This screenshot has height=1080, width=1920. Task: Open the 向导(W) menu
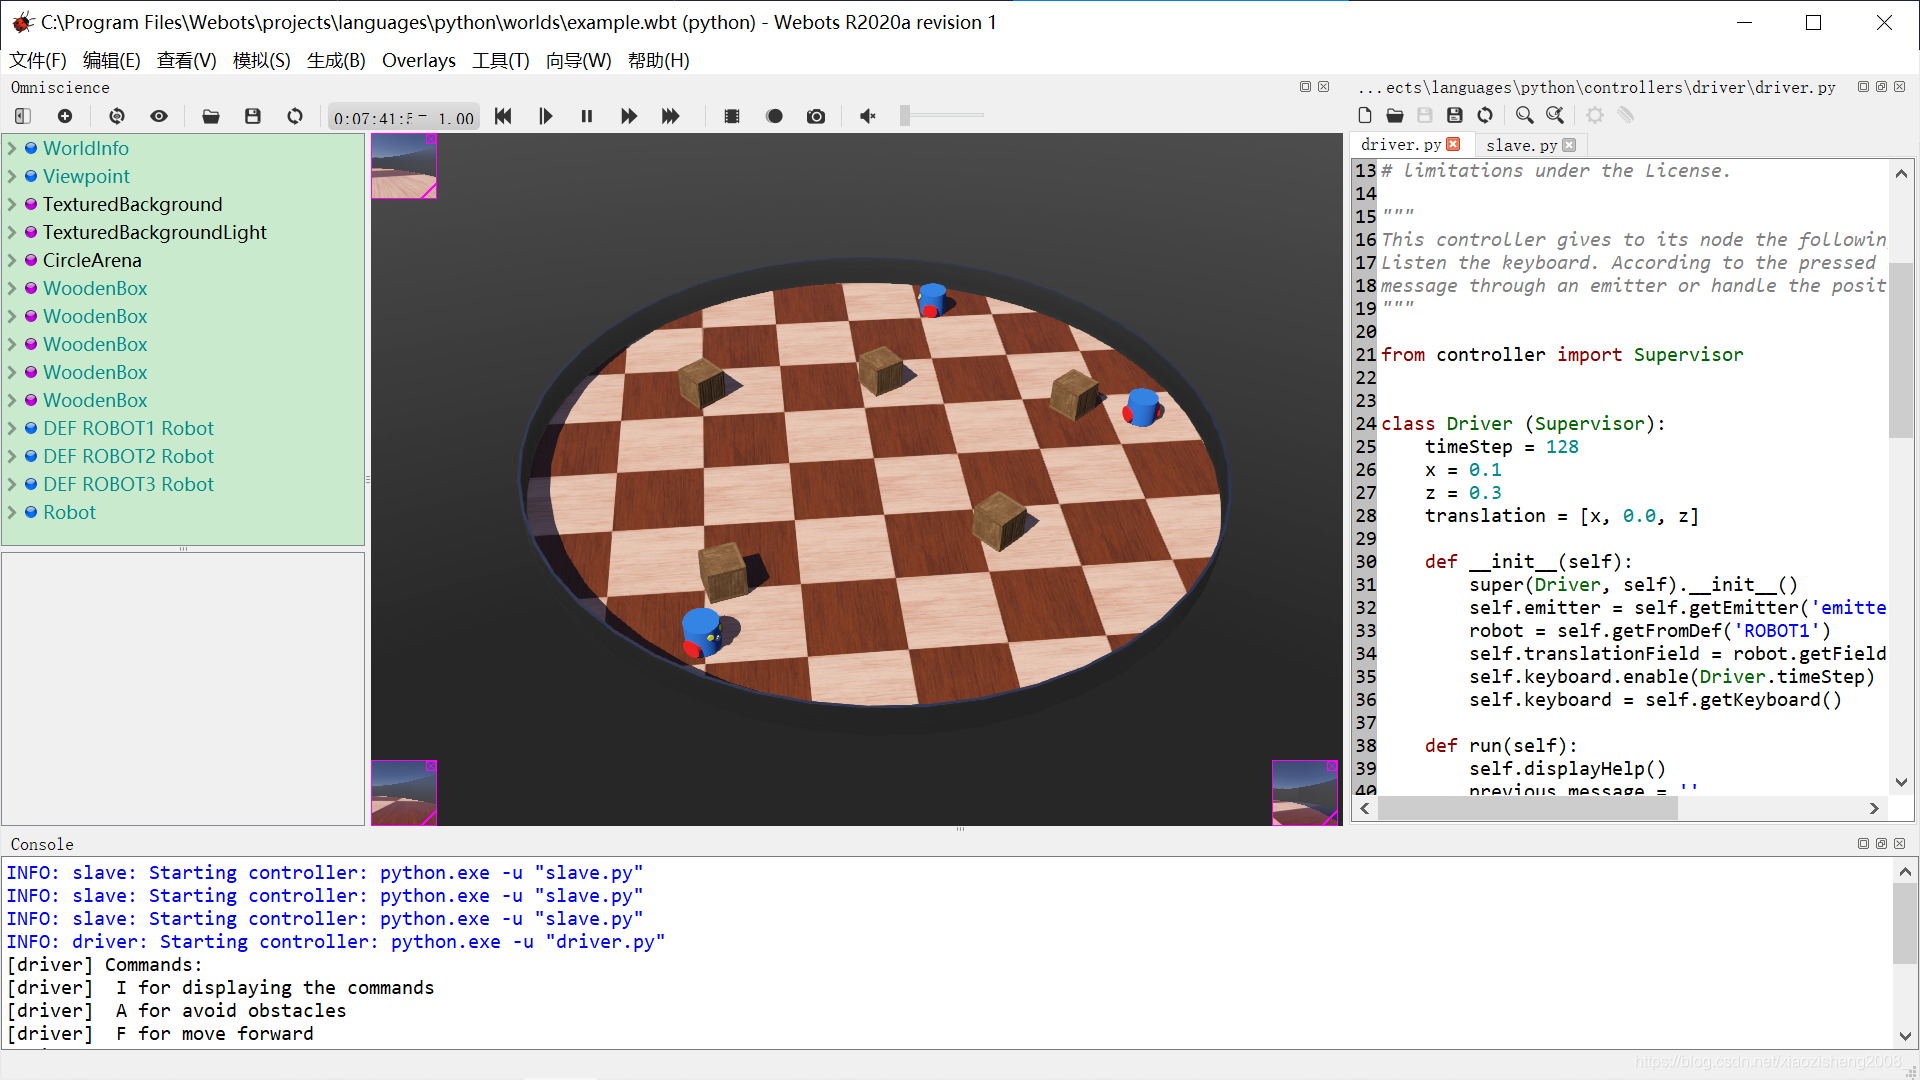[578, 60]
